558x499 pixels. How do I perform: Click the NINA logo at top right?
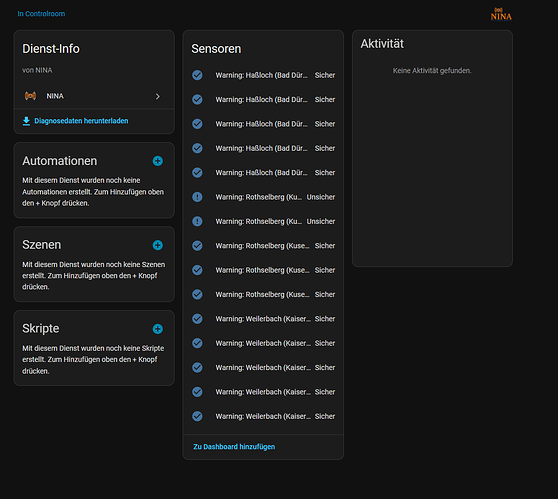tap(501, 14)
